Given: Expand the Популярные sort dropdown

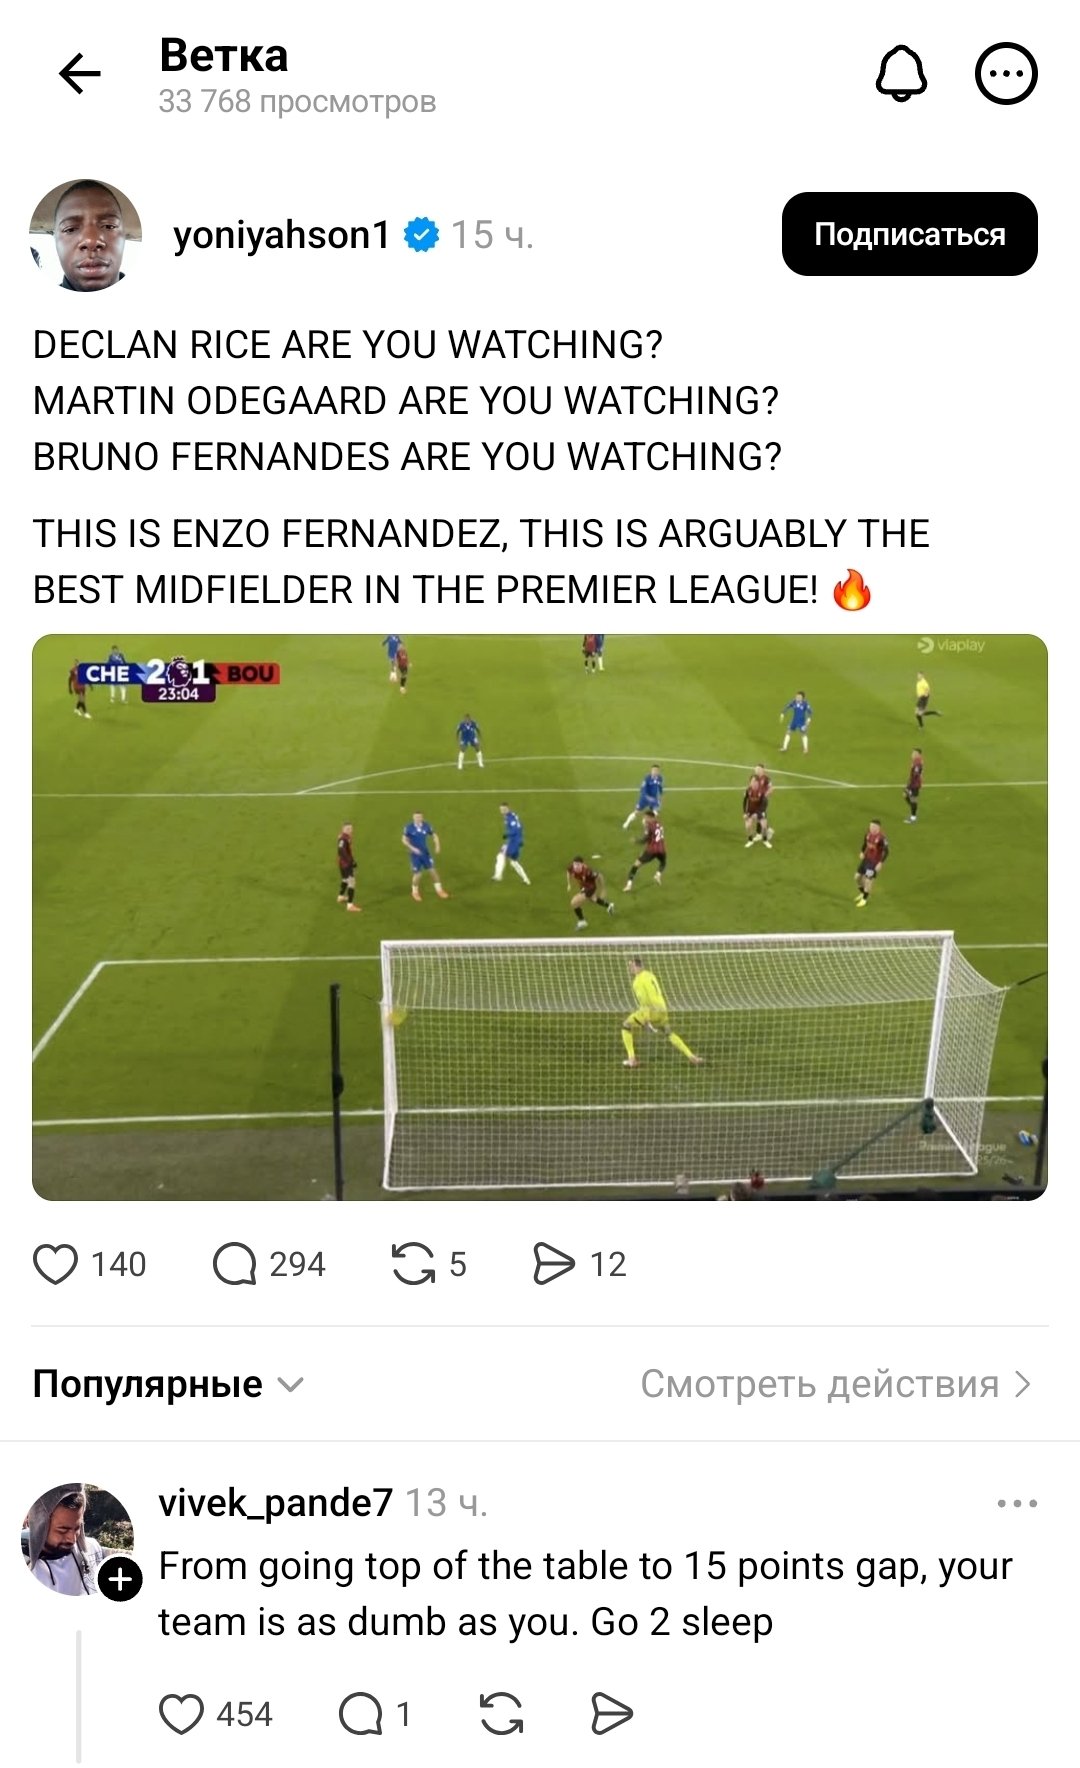Looking at the screenshot, I should 168,1384.
